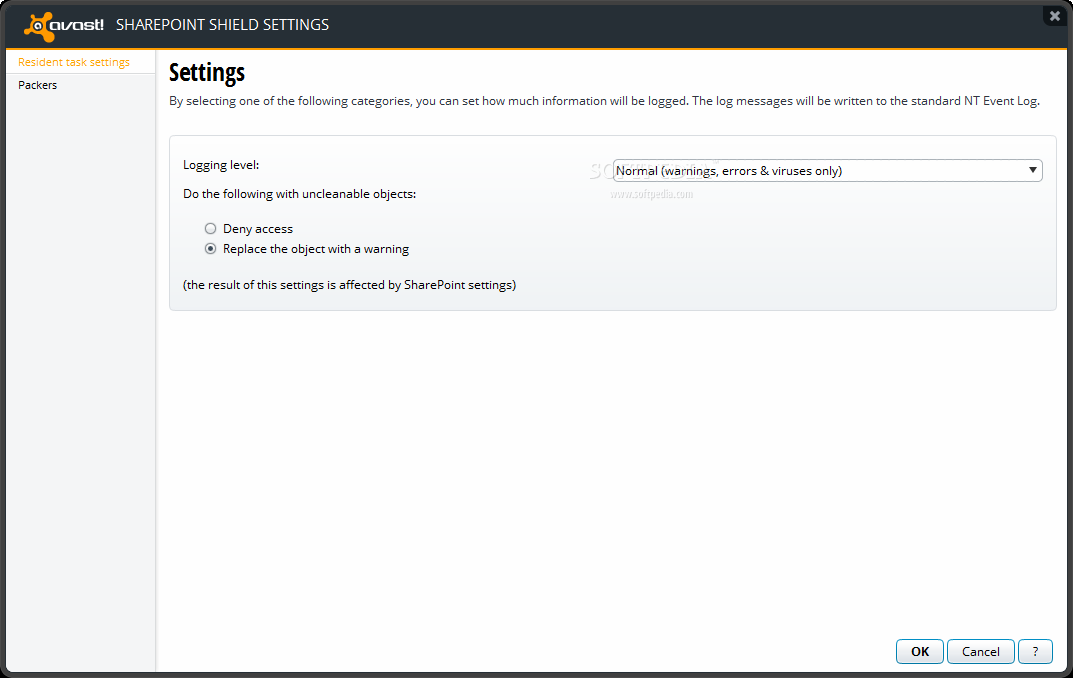Click the "Logging level:" label
This screenshot has height=678, width=1073.
click(x=221, y=165)
